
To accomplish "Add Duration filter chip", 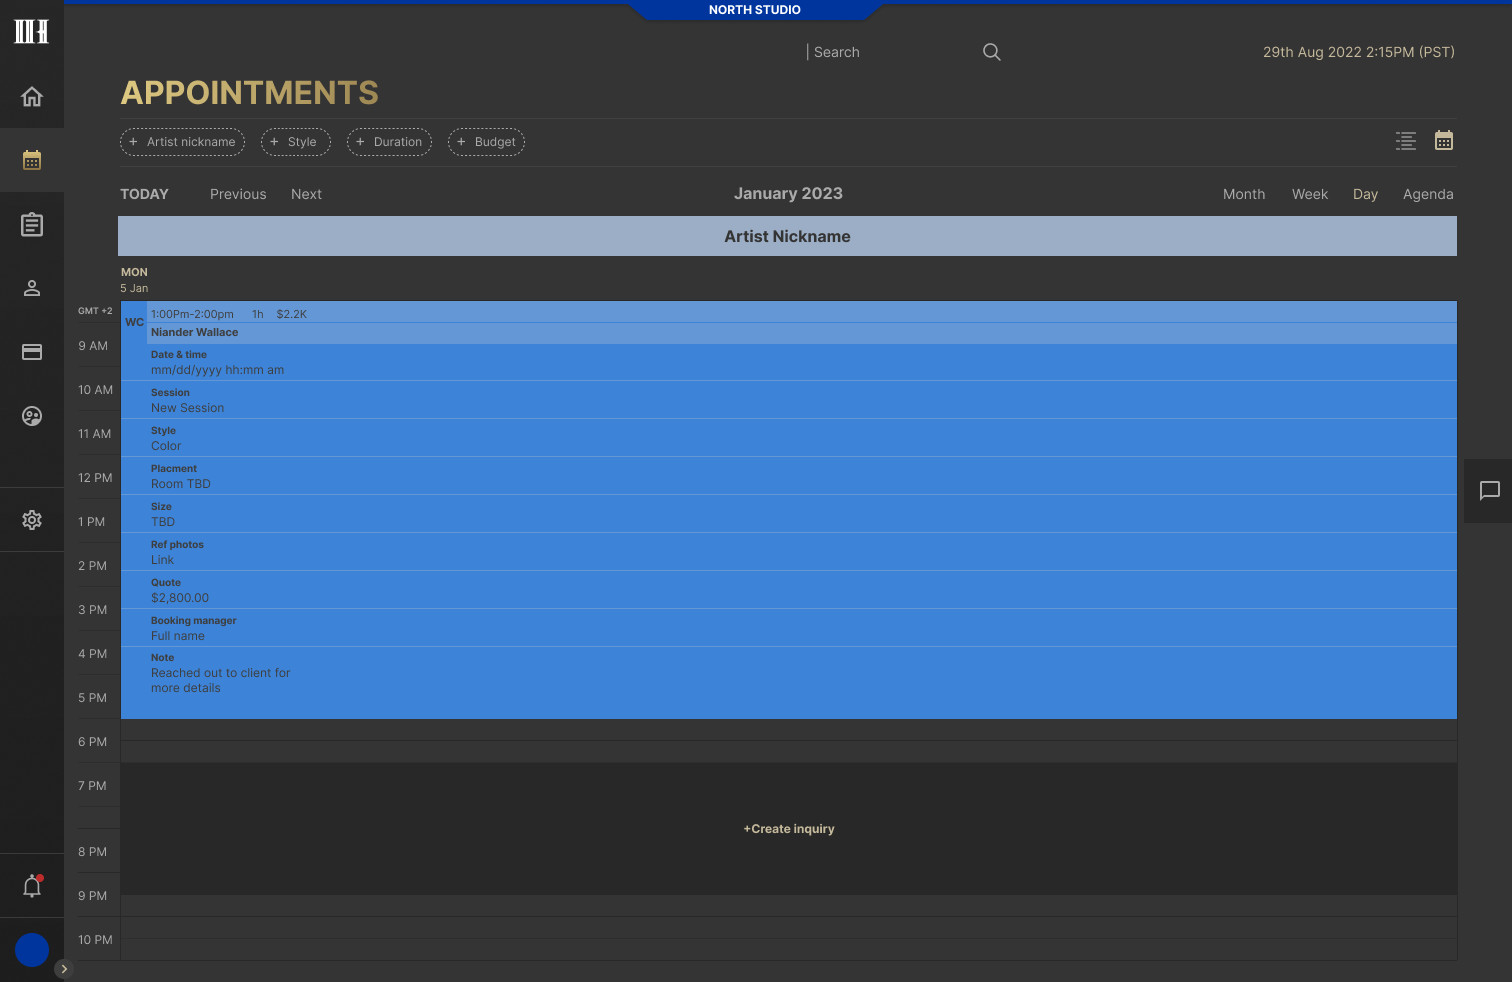I will [x=390, y=142].
